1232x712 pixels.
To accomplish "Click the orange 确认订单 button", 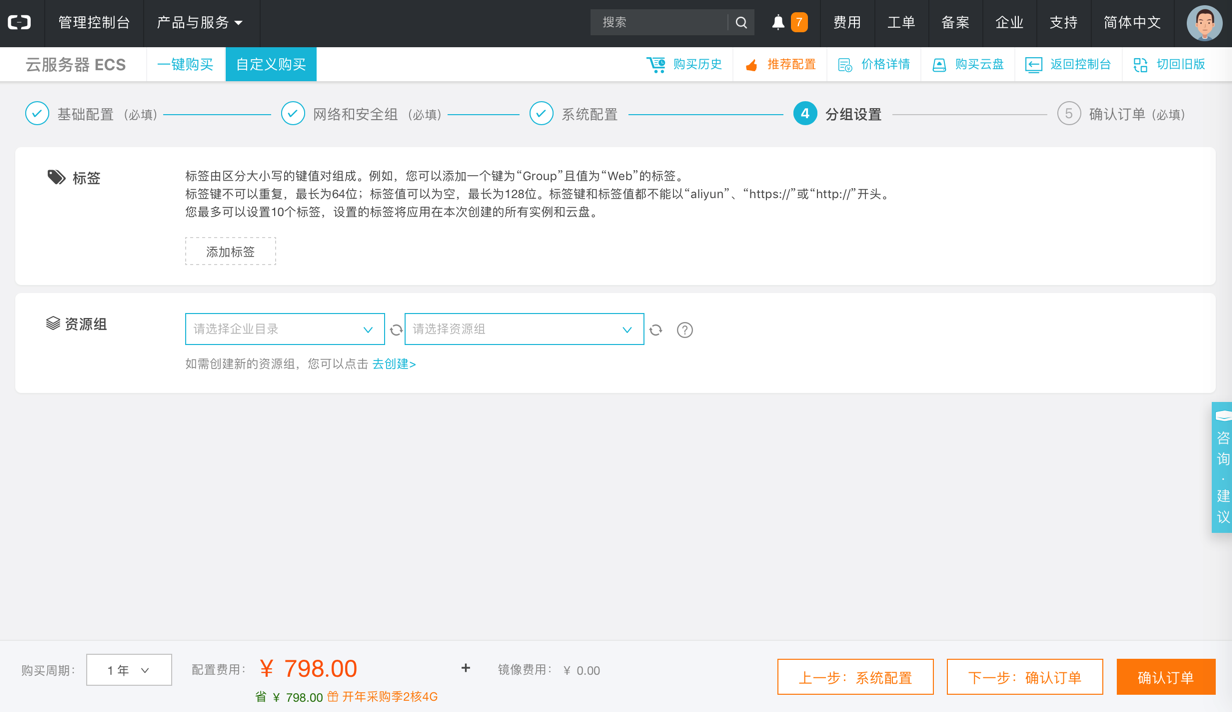I will [1166, 677].
